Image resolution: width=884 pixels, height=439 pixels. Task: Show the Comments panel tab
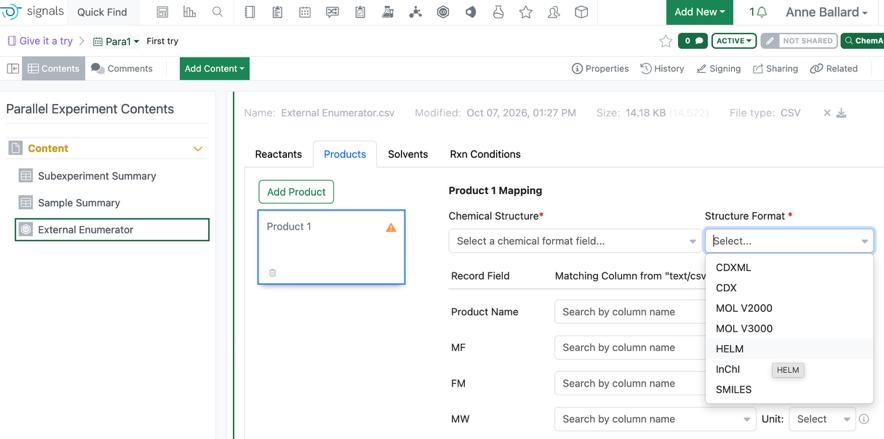pyautogui.click(x=122, y=69)
